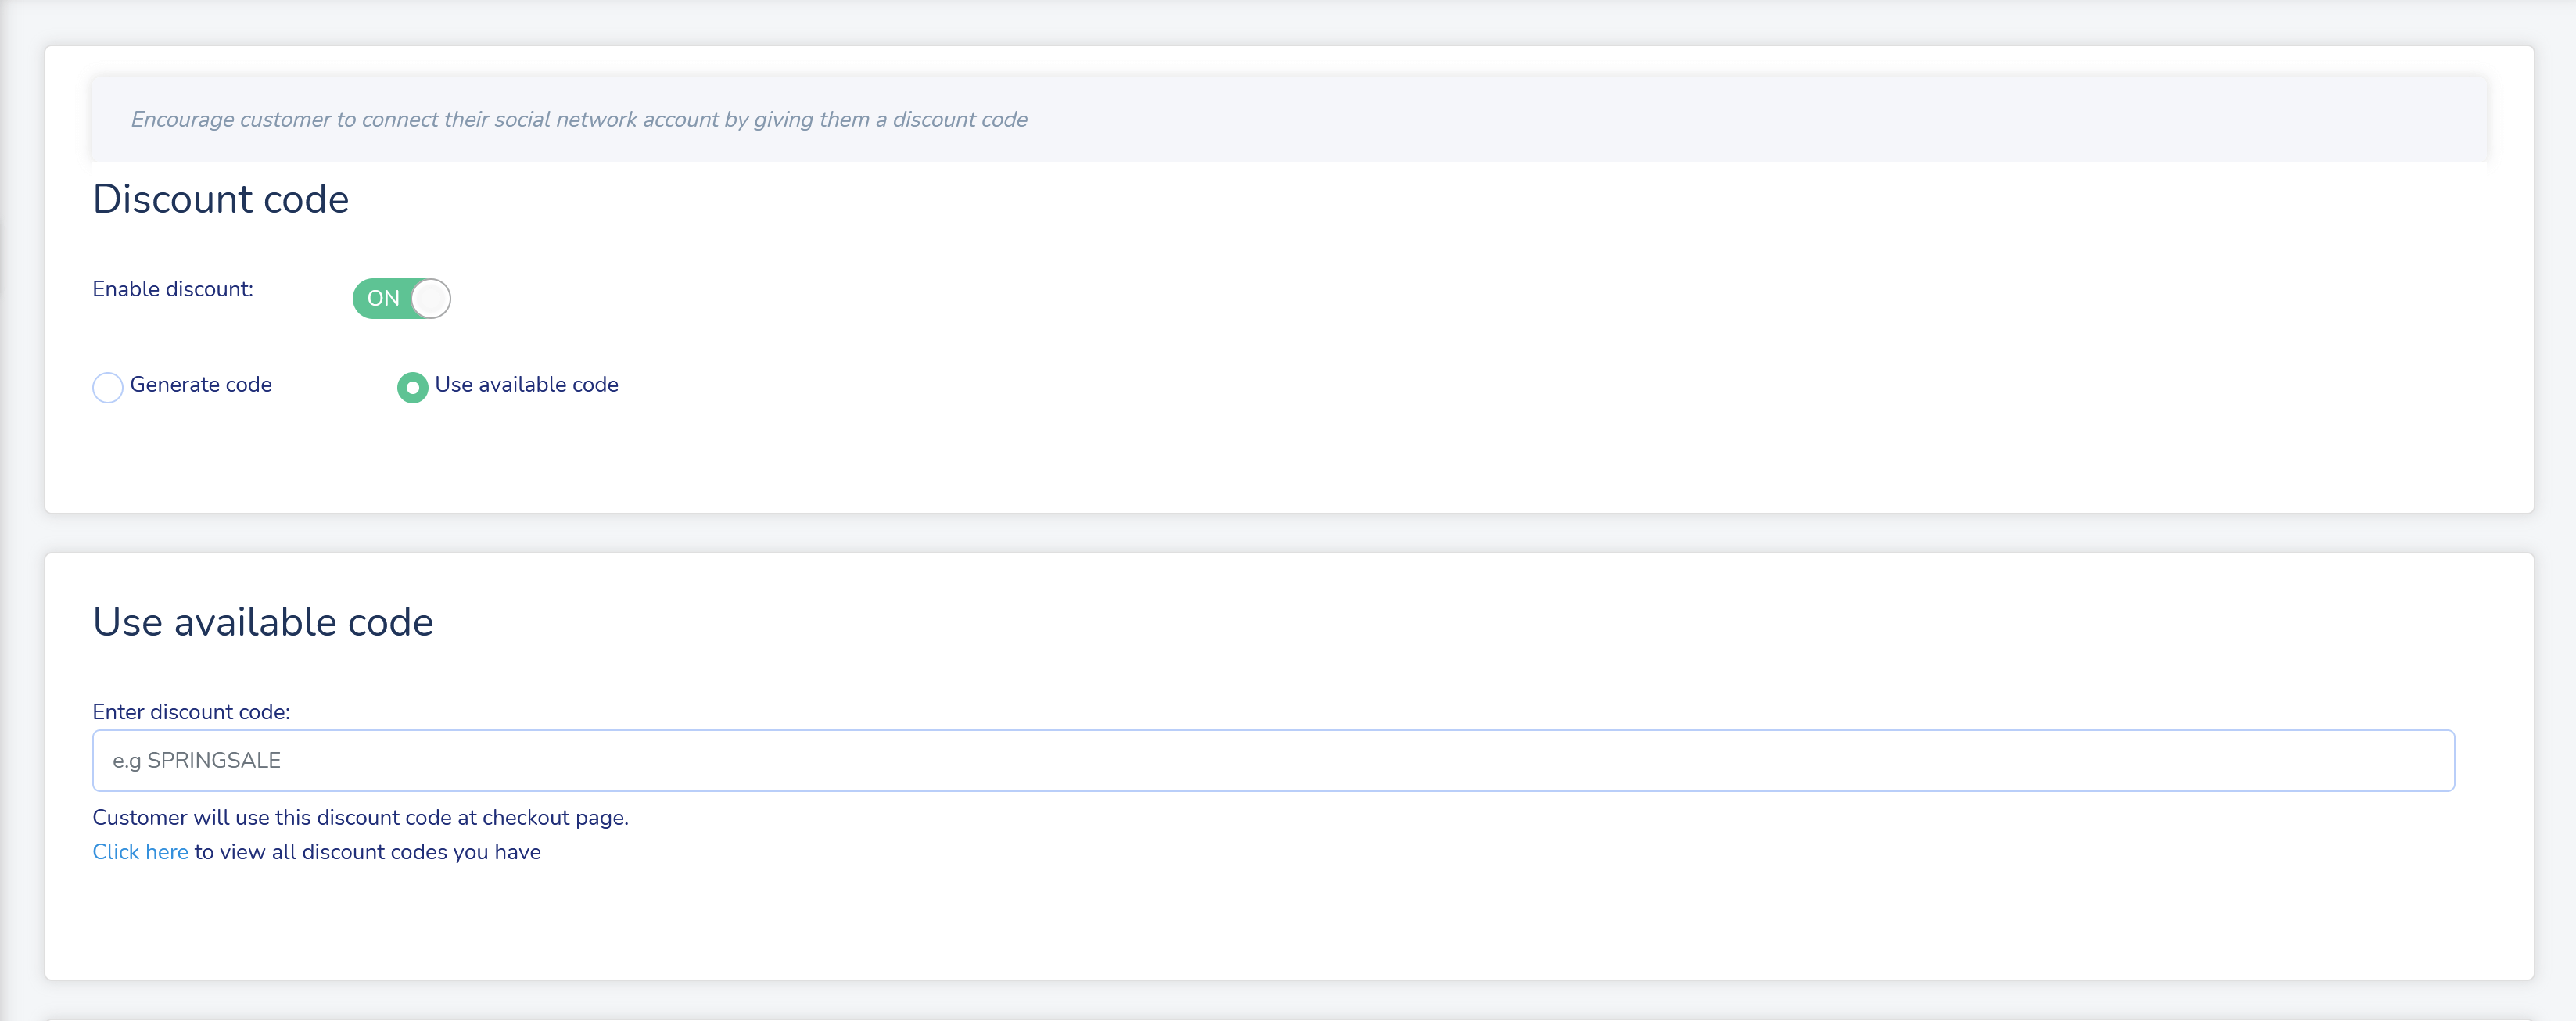Toggle the Enable discount ON switch
Image resolution: width=2576 pixels, height=1021 pixels.
tap(401, 298)
